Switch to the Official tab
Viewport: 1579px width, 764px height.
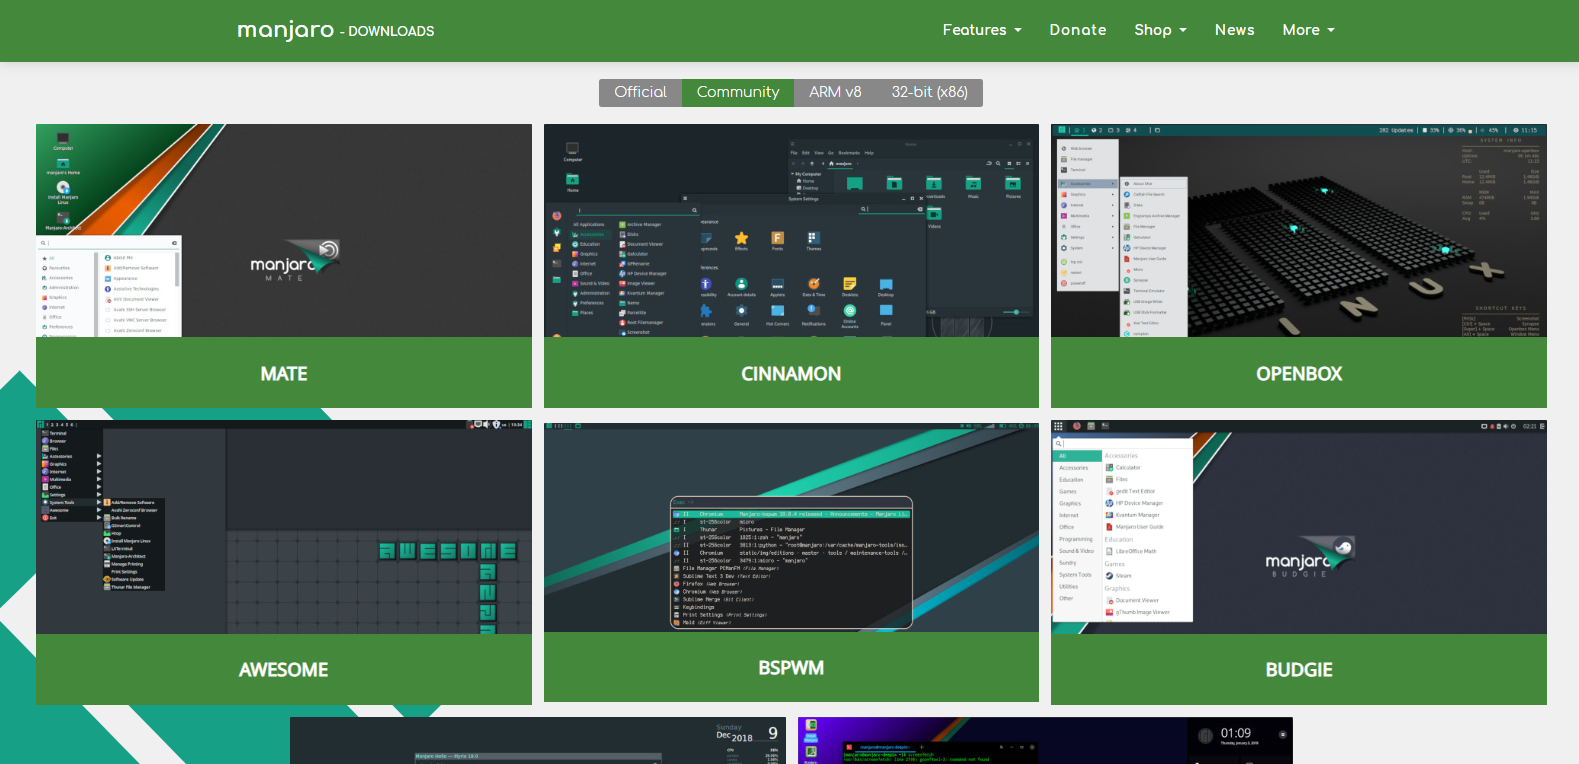pos(640,92)
